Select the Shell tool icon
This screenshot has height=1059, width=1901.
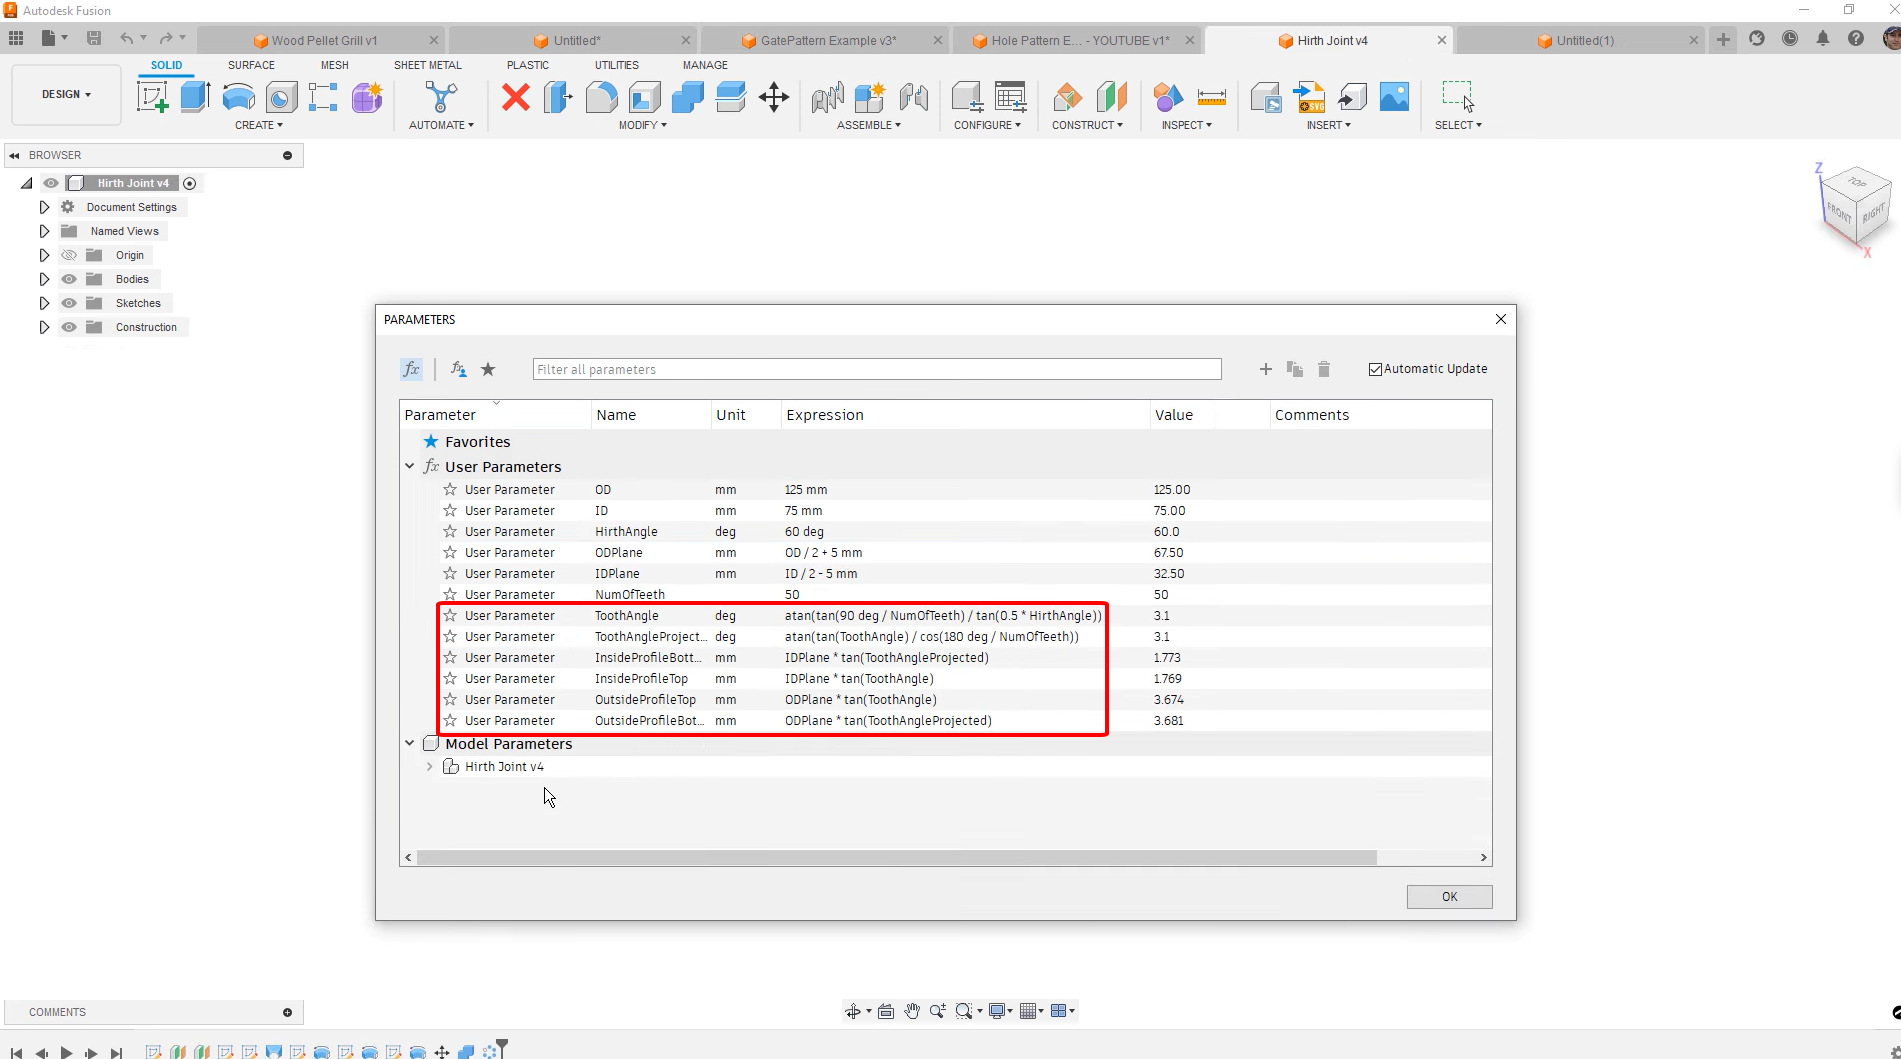click(x=645, y=97)
